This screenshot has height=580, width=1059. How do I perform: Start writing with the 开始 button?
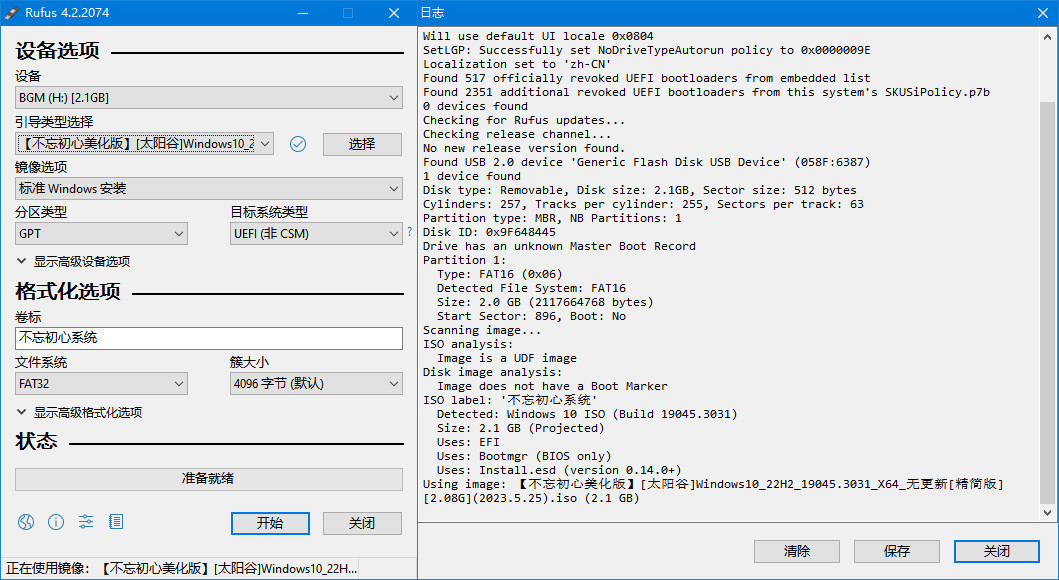pos(271,523)
